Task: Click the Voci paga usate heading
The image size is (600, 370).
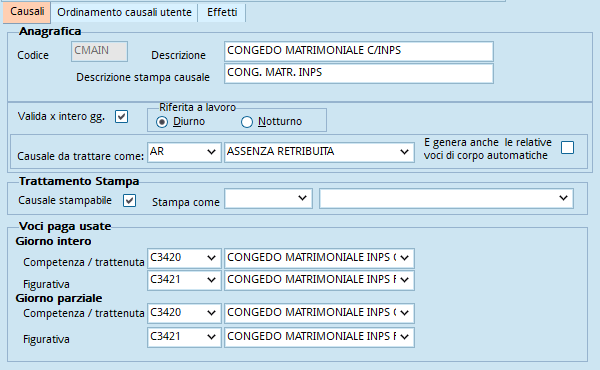Action: [65, 226]
